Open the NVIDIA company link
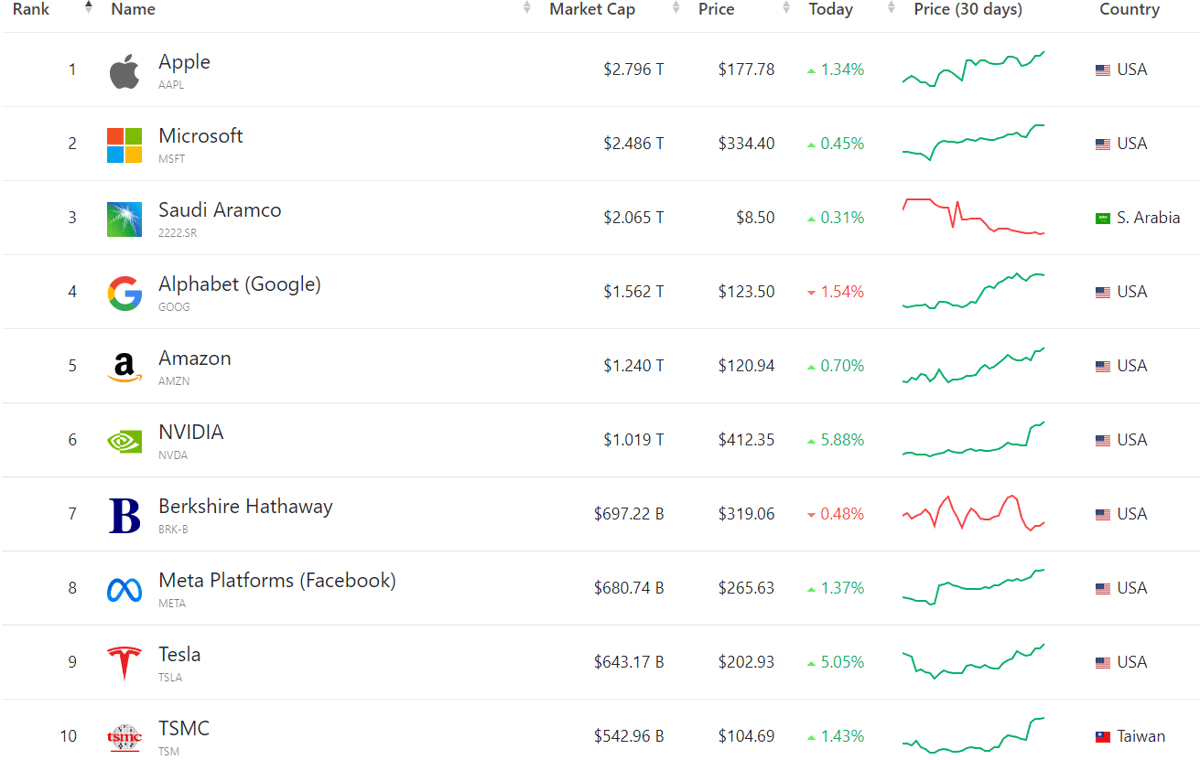This screenshot has width=1200, height=760. (191, 432)
